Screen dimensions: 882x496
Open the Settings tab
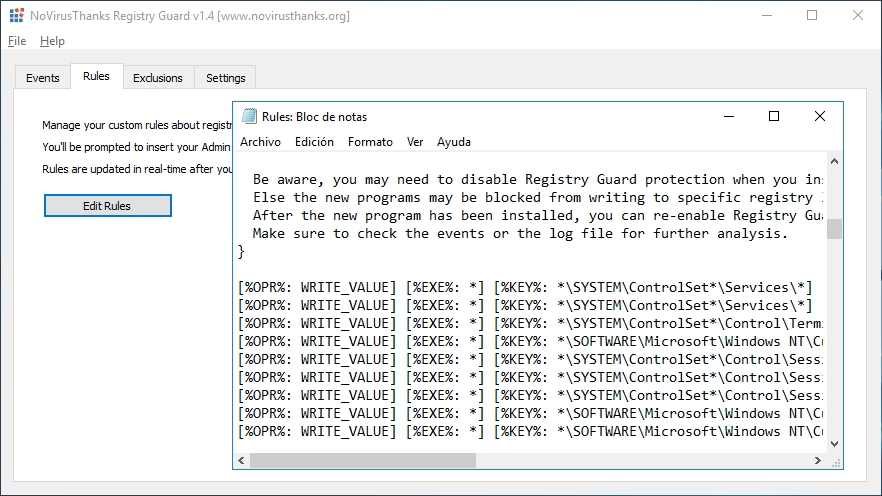pyautogui.click(x=226, y=78)
